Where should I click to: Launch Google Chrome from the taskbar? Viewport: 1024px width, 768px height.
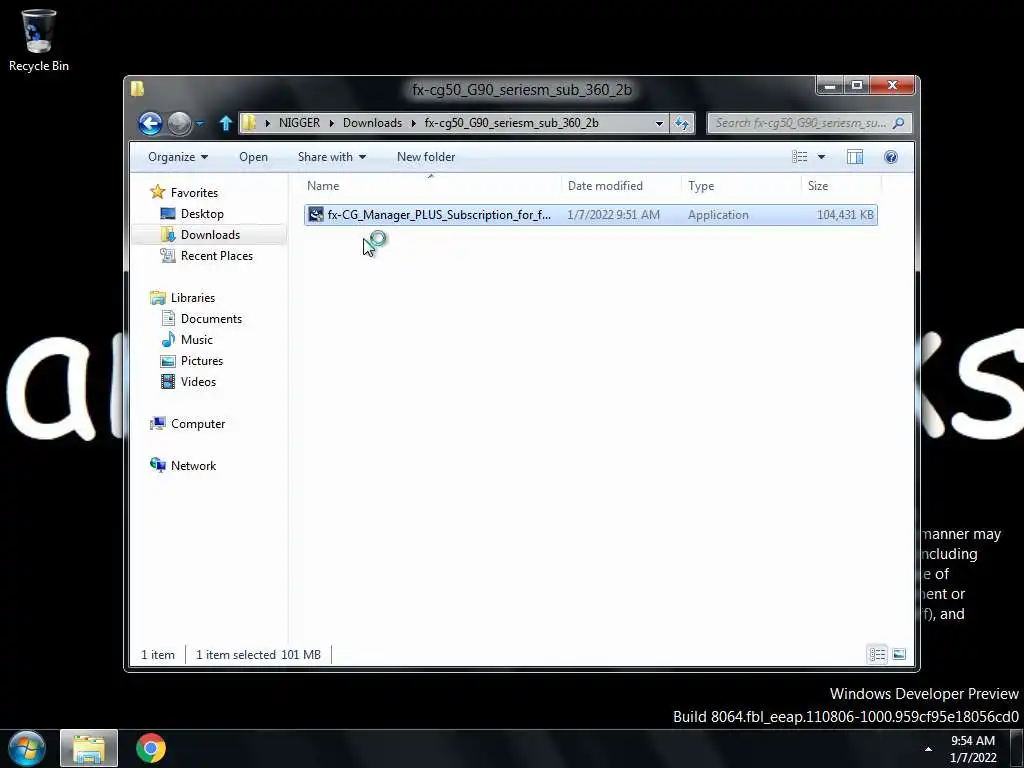point(151,748)
